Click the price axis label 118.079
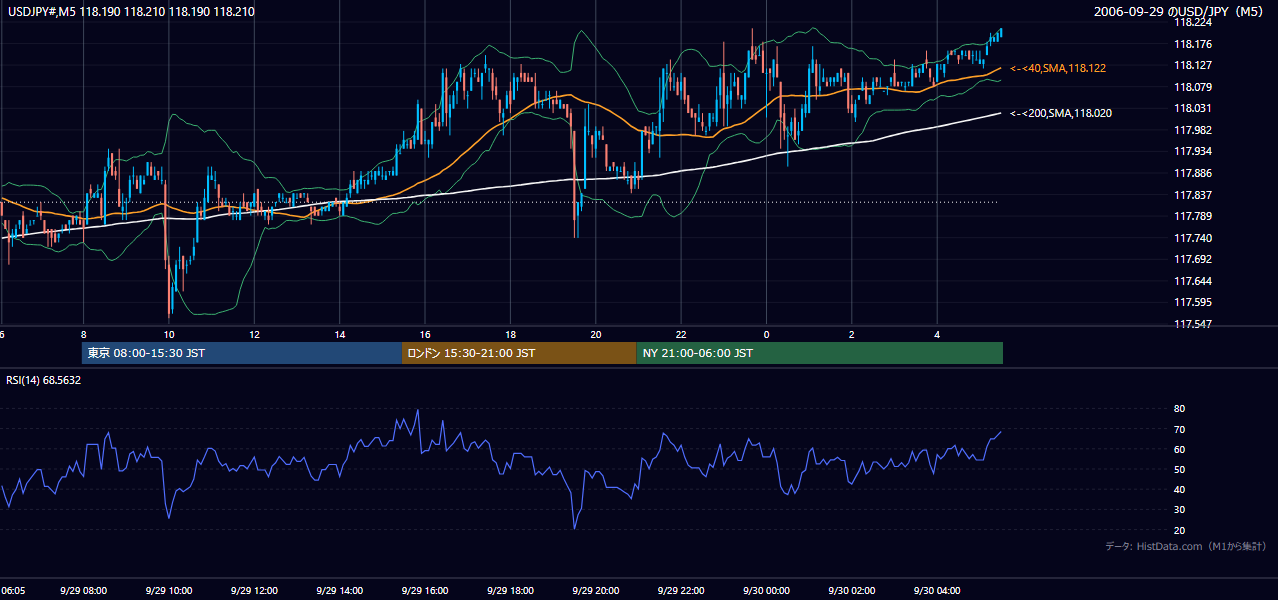The height and width of the screenshot is (600, 1278). point(1193,87)
